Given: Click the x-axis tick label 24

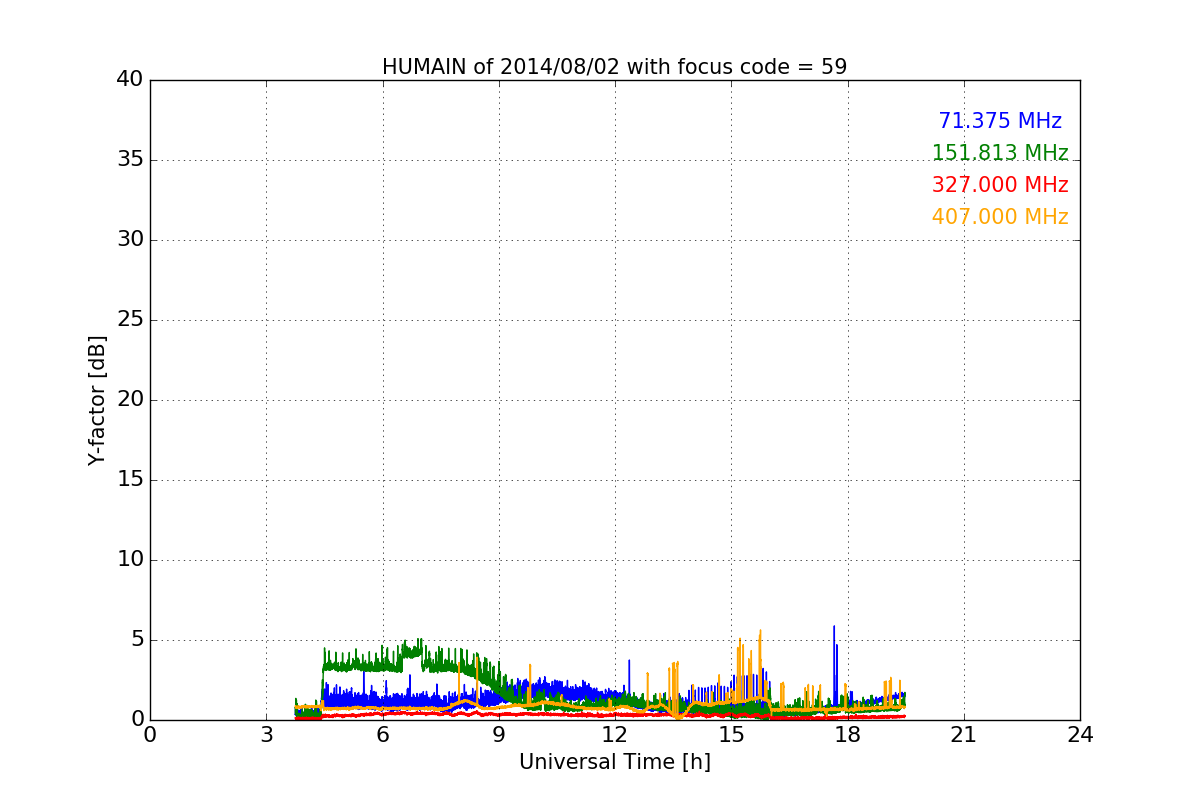Looking at the screenshot, I should point(1080,735).
